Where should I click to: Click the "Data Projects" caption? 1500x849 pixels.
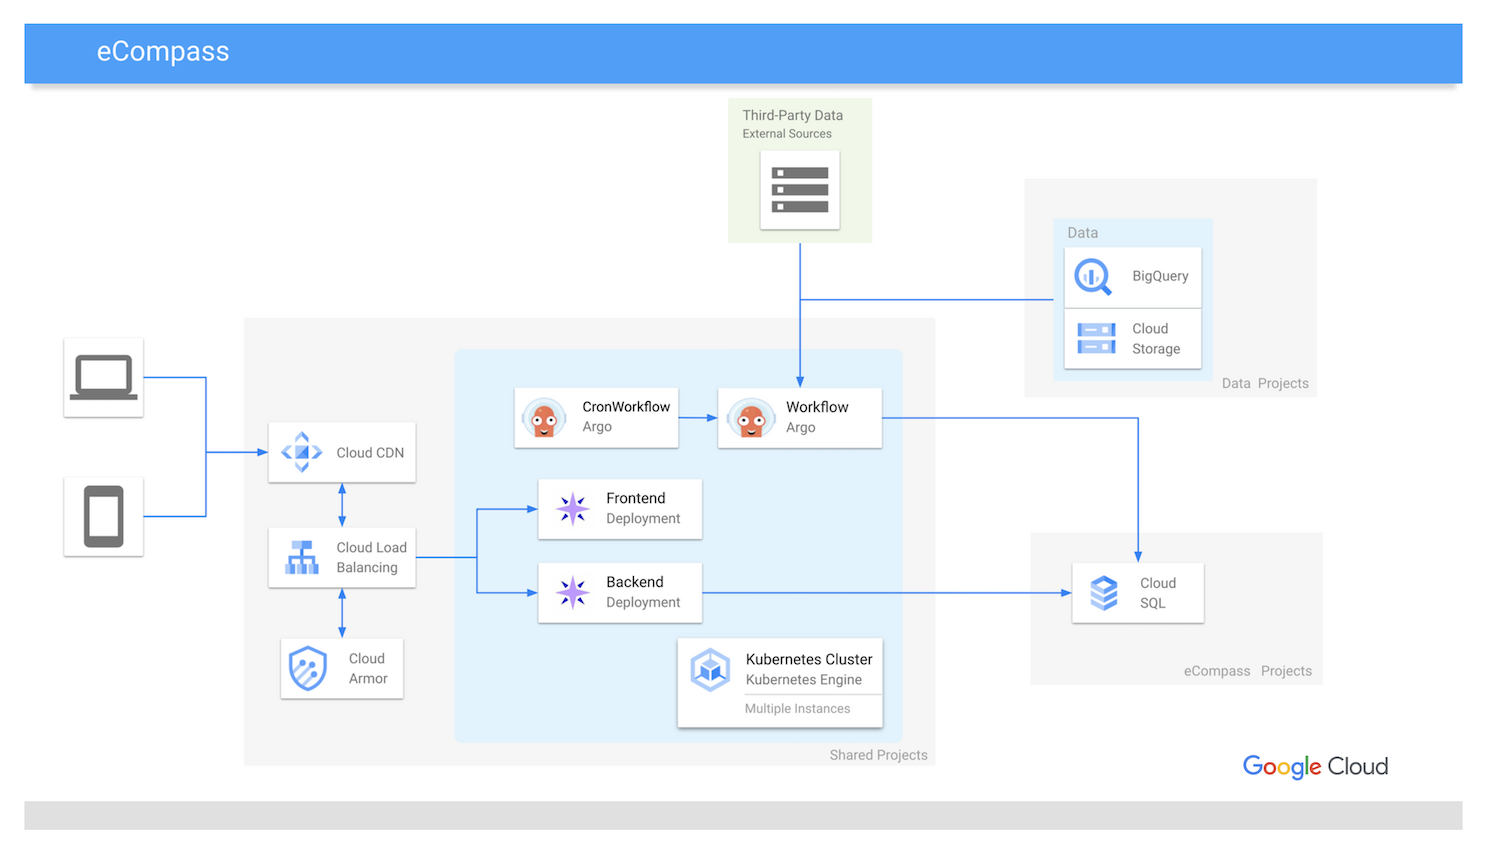point(1265,383)
